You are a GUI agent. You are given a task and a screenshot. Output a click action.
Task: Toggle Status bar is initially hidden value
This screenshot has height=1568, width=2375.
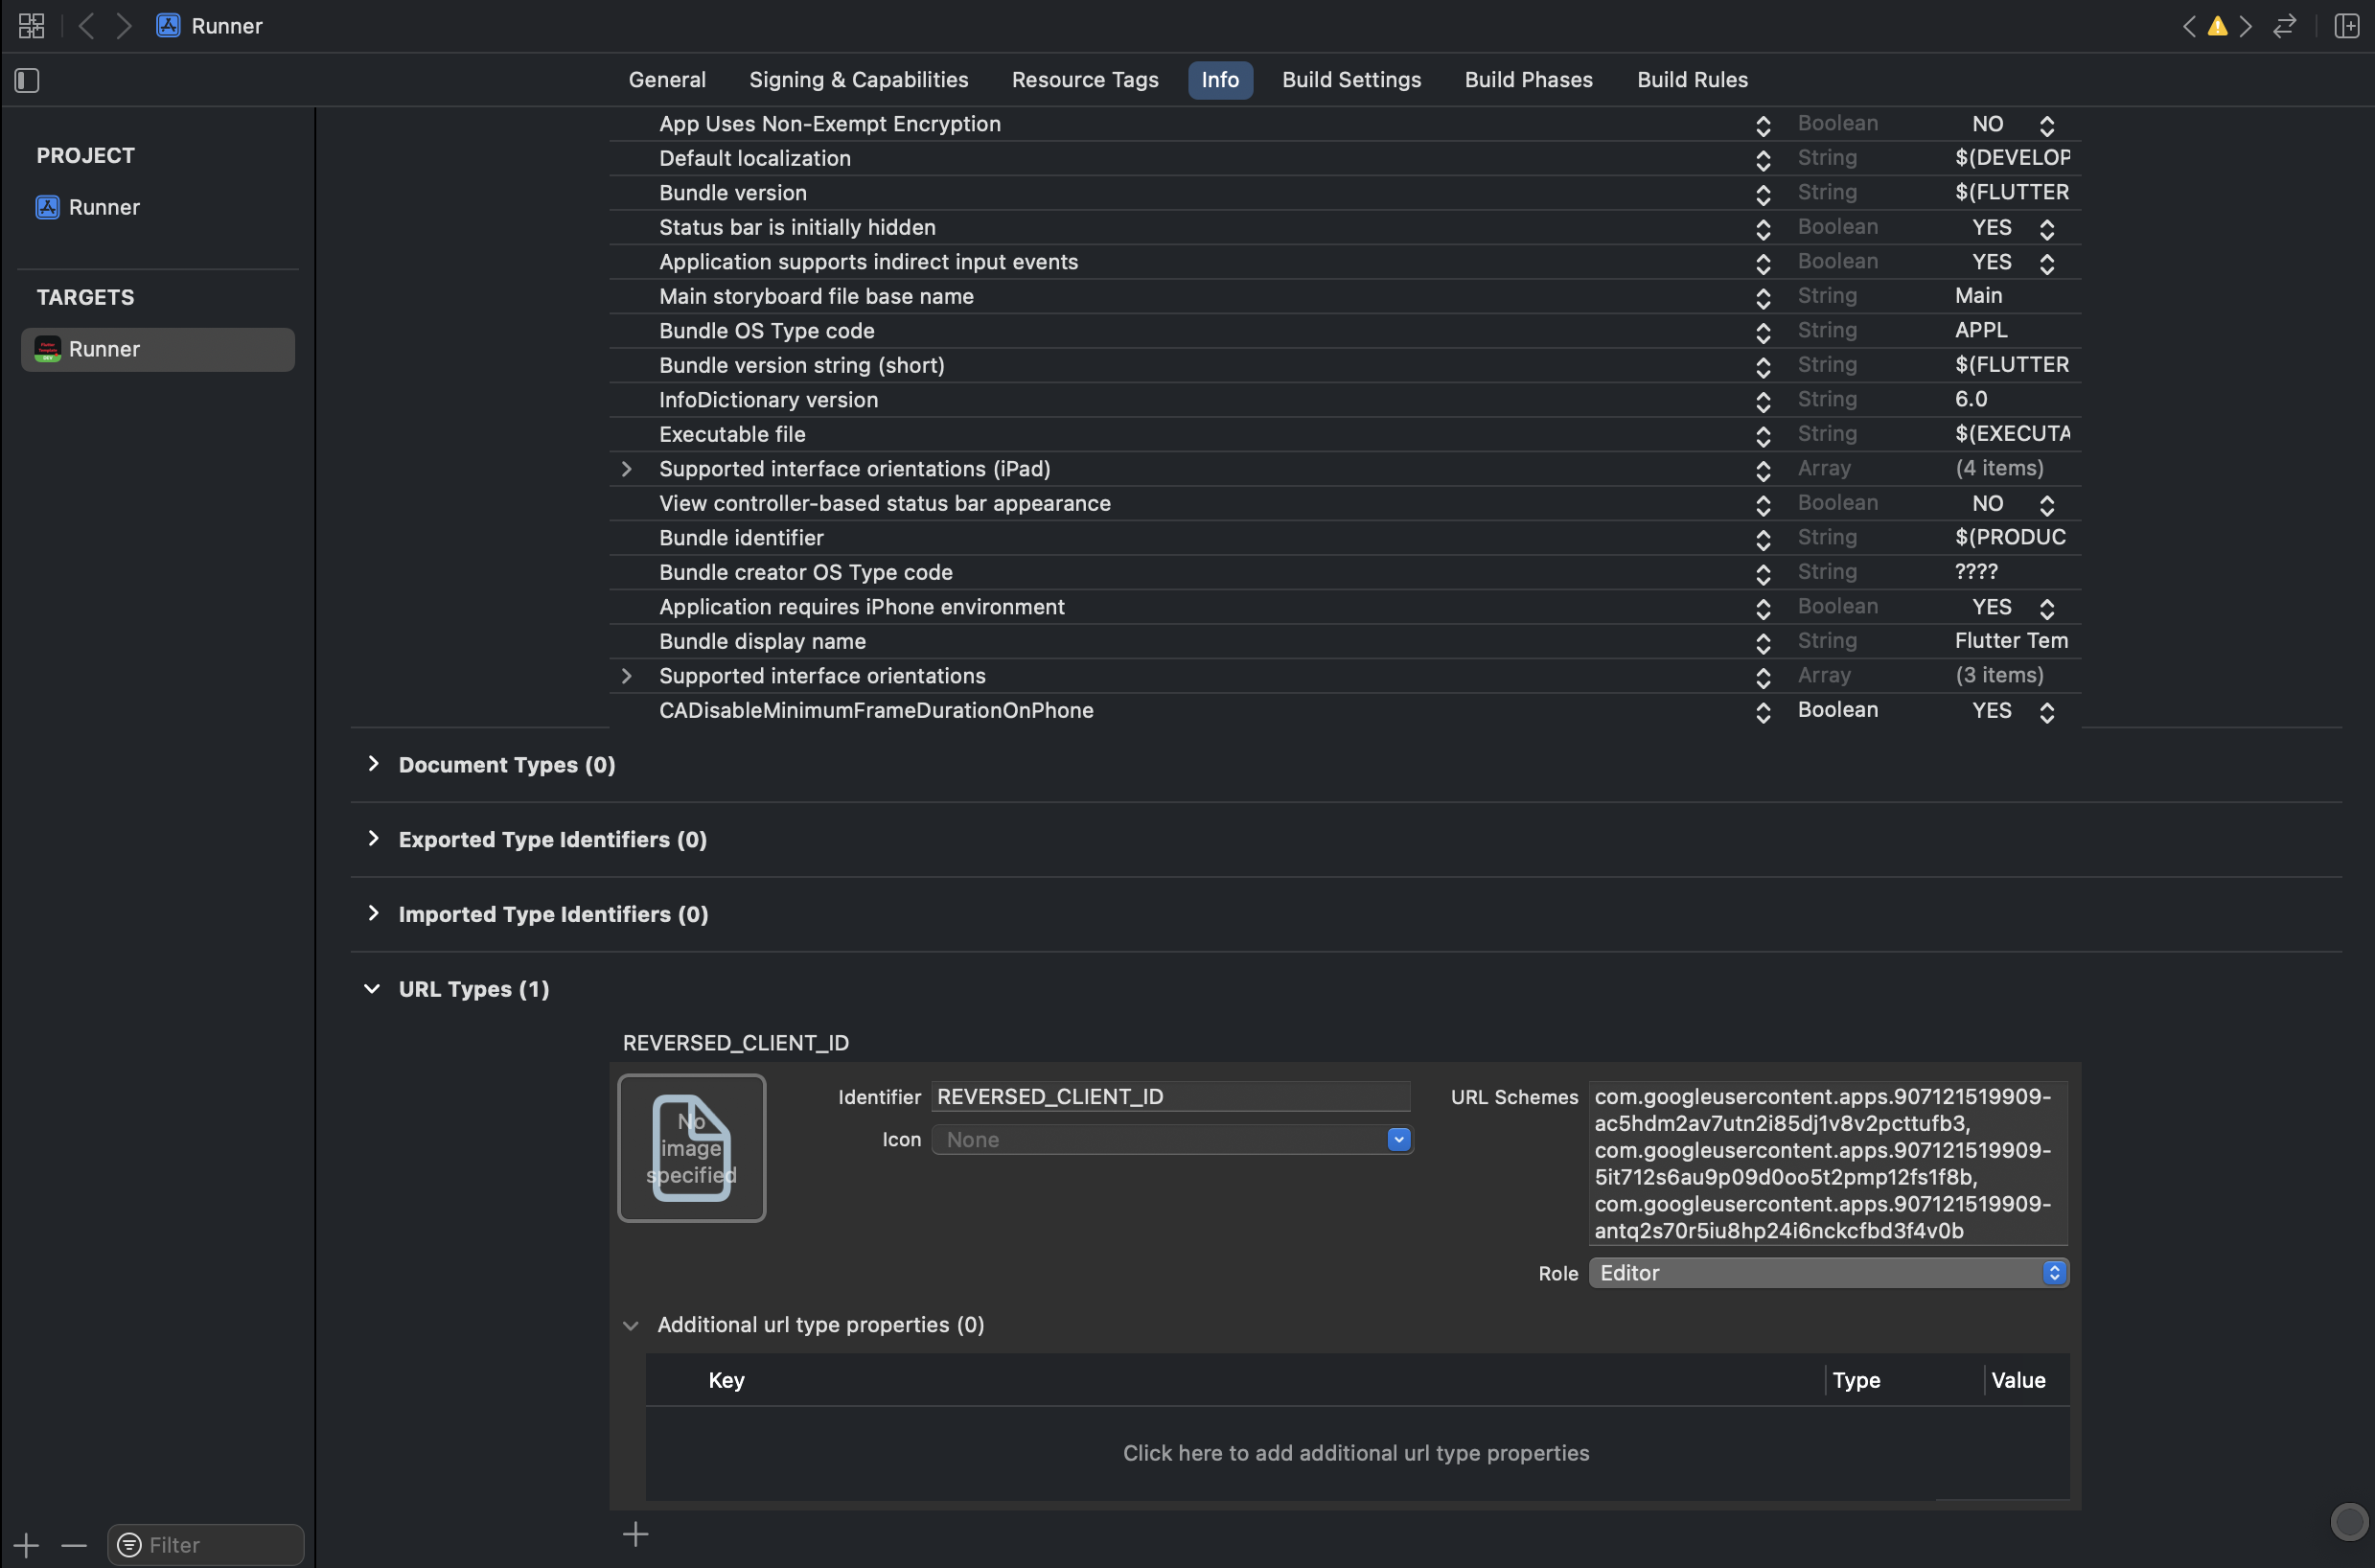2046,227
